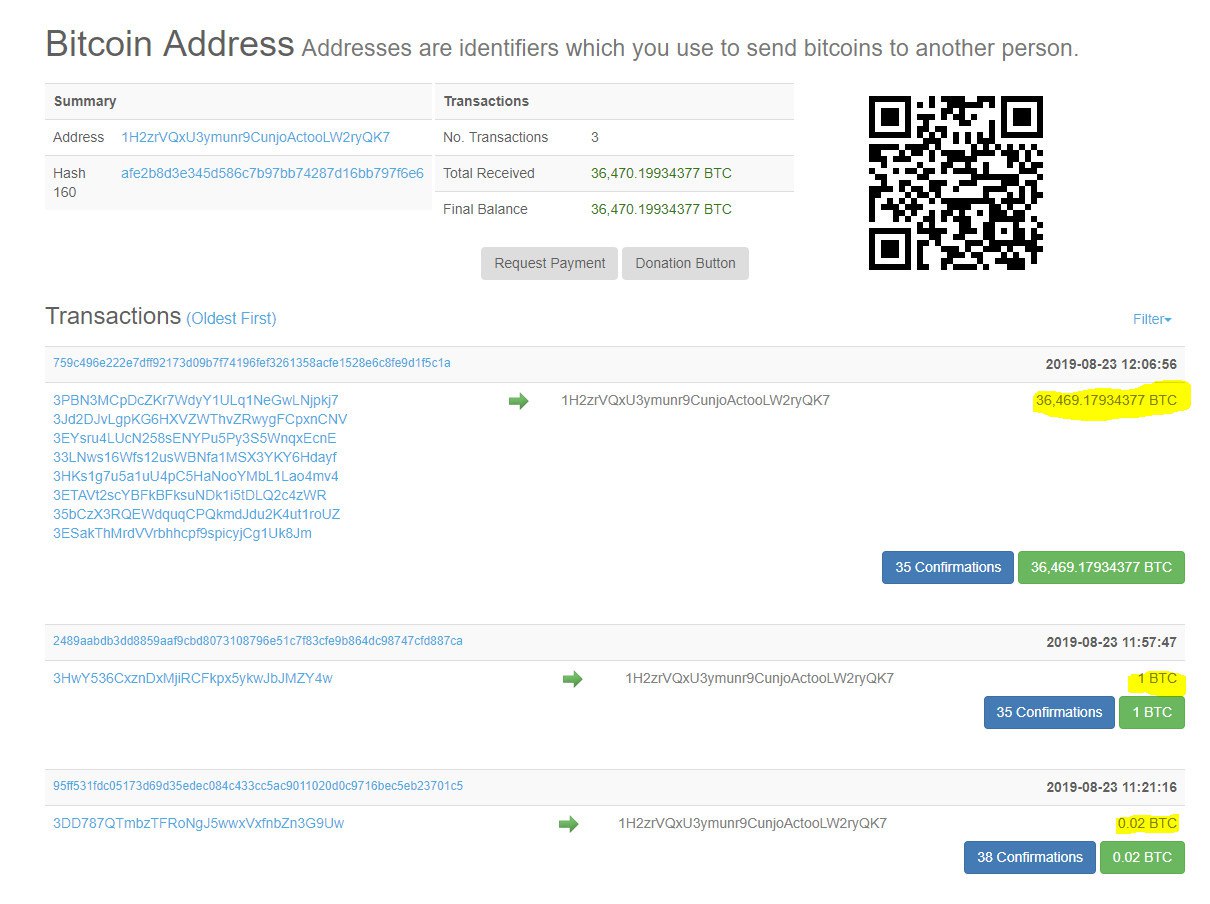The height and width of the screenshot is (904, 1210).
Task: Click the green arrow in the 0.02 BTC transaction
Action: pos(568,824)
